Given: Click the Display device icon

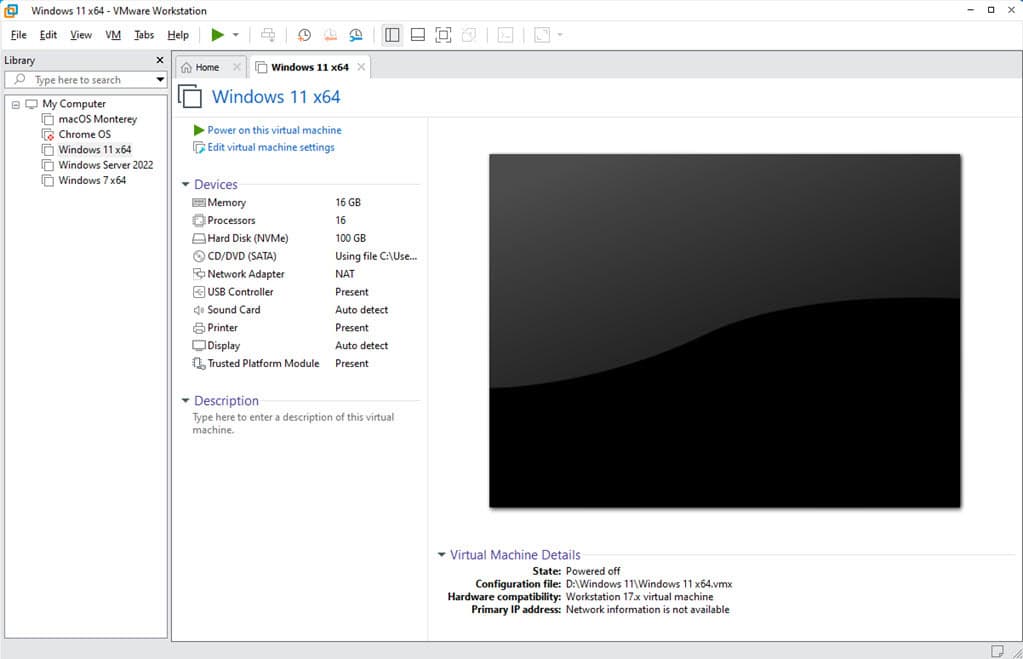Looking at the screenshot, I should [x=199, y=346].
